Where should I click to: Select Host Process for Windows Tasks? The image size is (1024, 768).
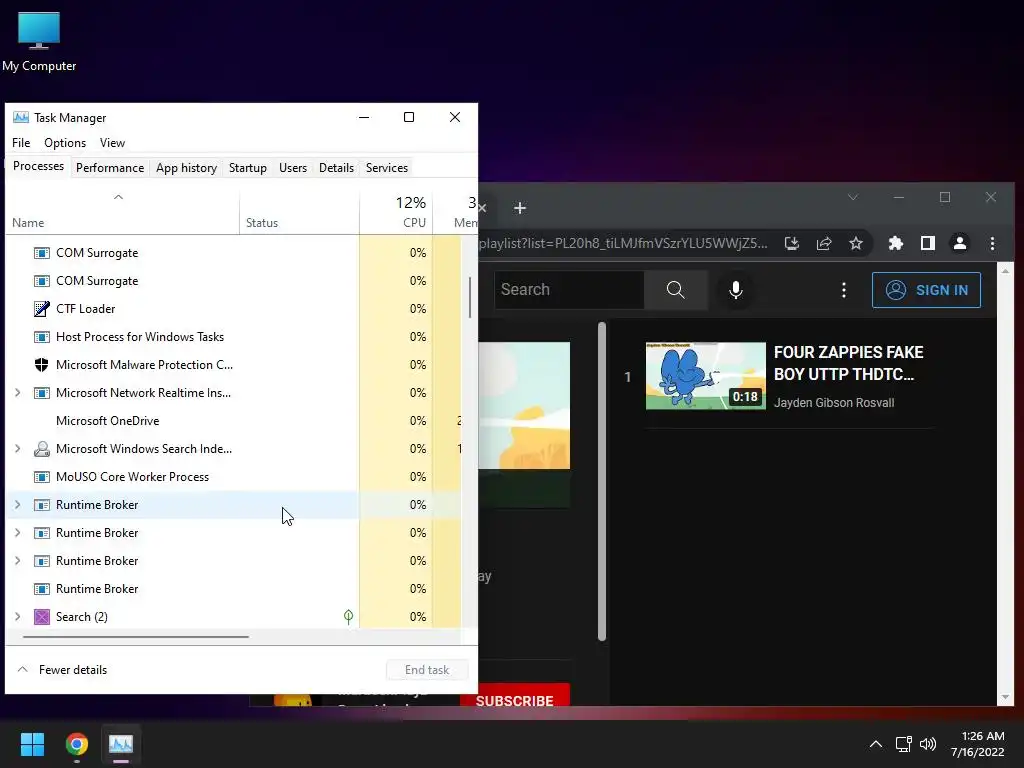tap(234, 337)
